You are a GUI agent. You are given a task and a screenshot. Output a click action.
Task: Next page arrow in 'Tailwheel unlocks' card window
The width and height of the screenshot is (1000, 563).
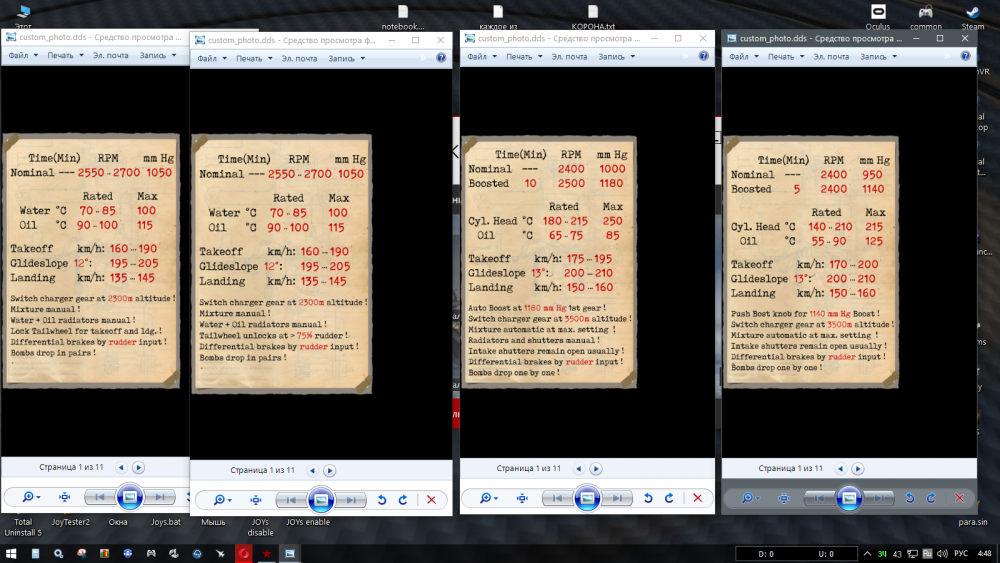330,471
